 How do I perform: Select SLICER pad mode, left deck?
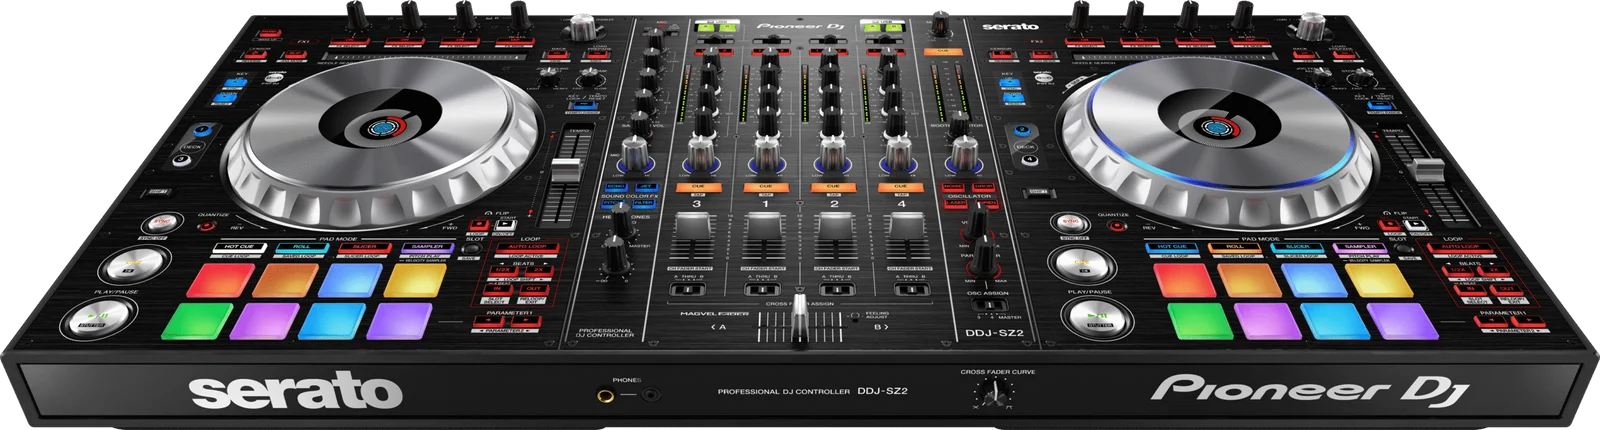point(365,247)
